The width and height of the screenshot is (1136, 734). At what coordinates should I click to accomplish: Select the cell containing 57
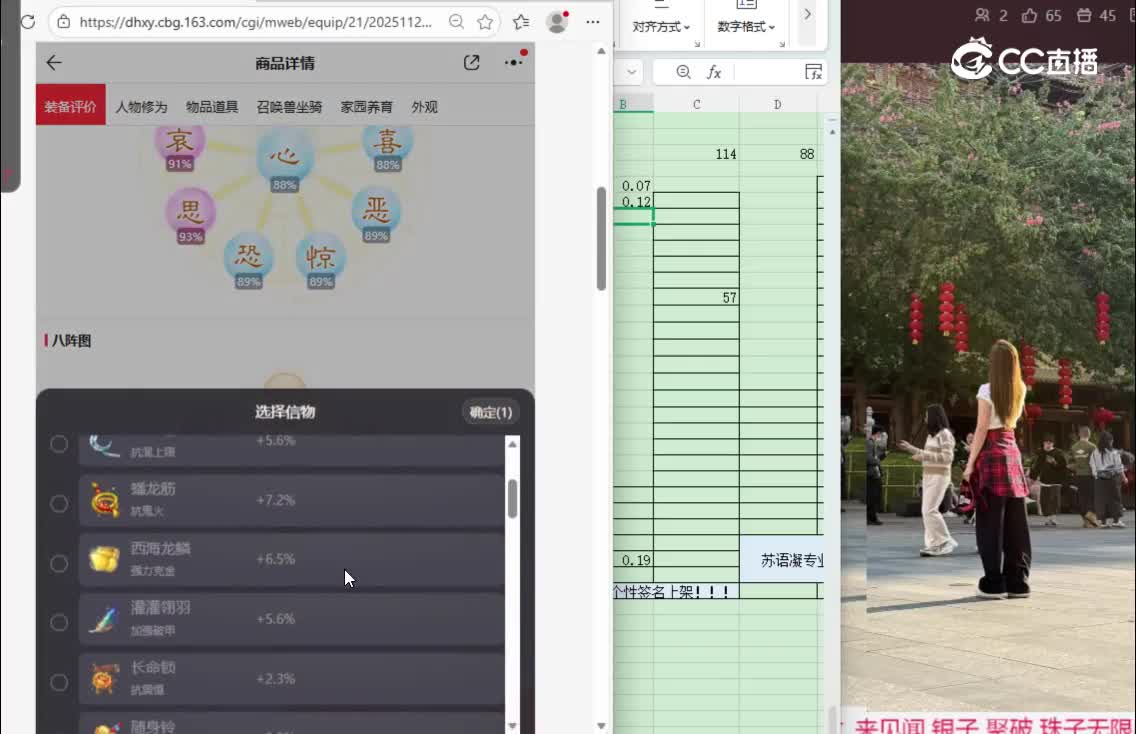[696, 298]
